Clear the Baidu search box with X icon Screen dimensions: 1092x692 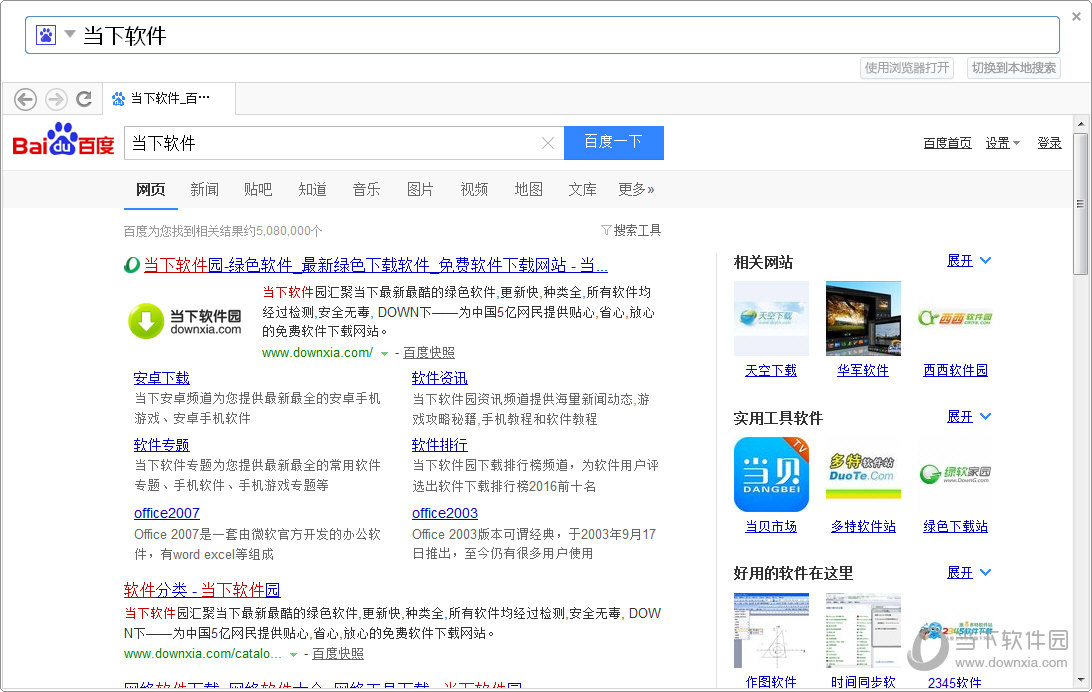click(x=547, y=143)
